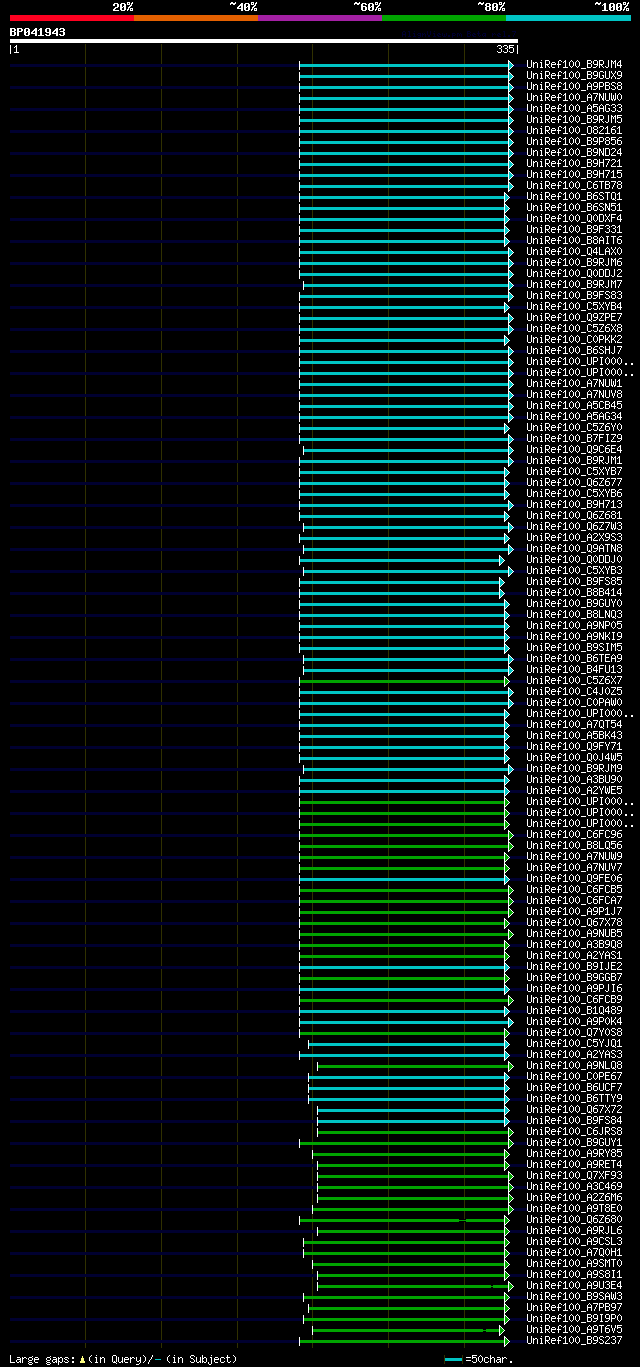The width and height of the screenshot is (640, 1367).
Task: Select the query name BP041943
Action: [38, 32]
